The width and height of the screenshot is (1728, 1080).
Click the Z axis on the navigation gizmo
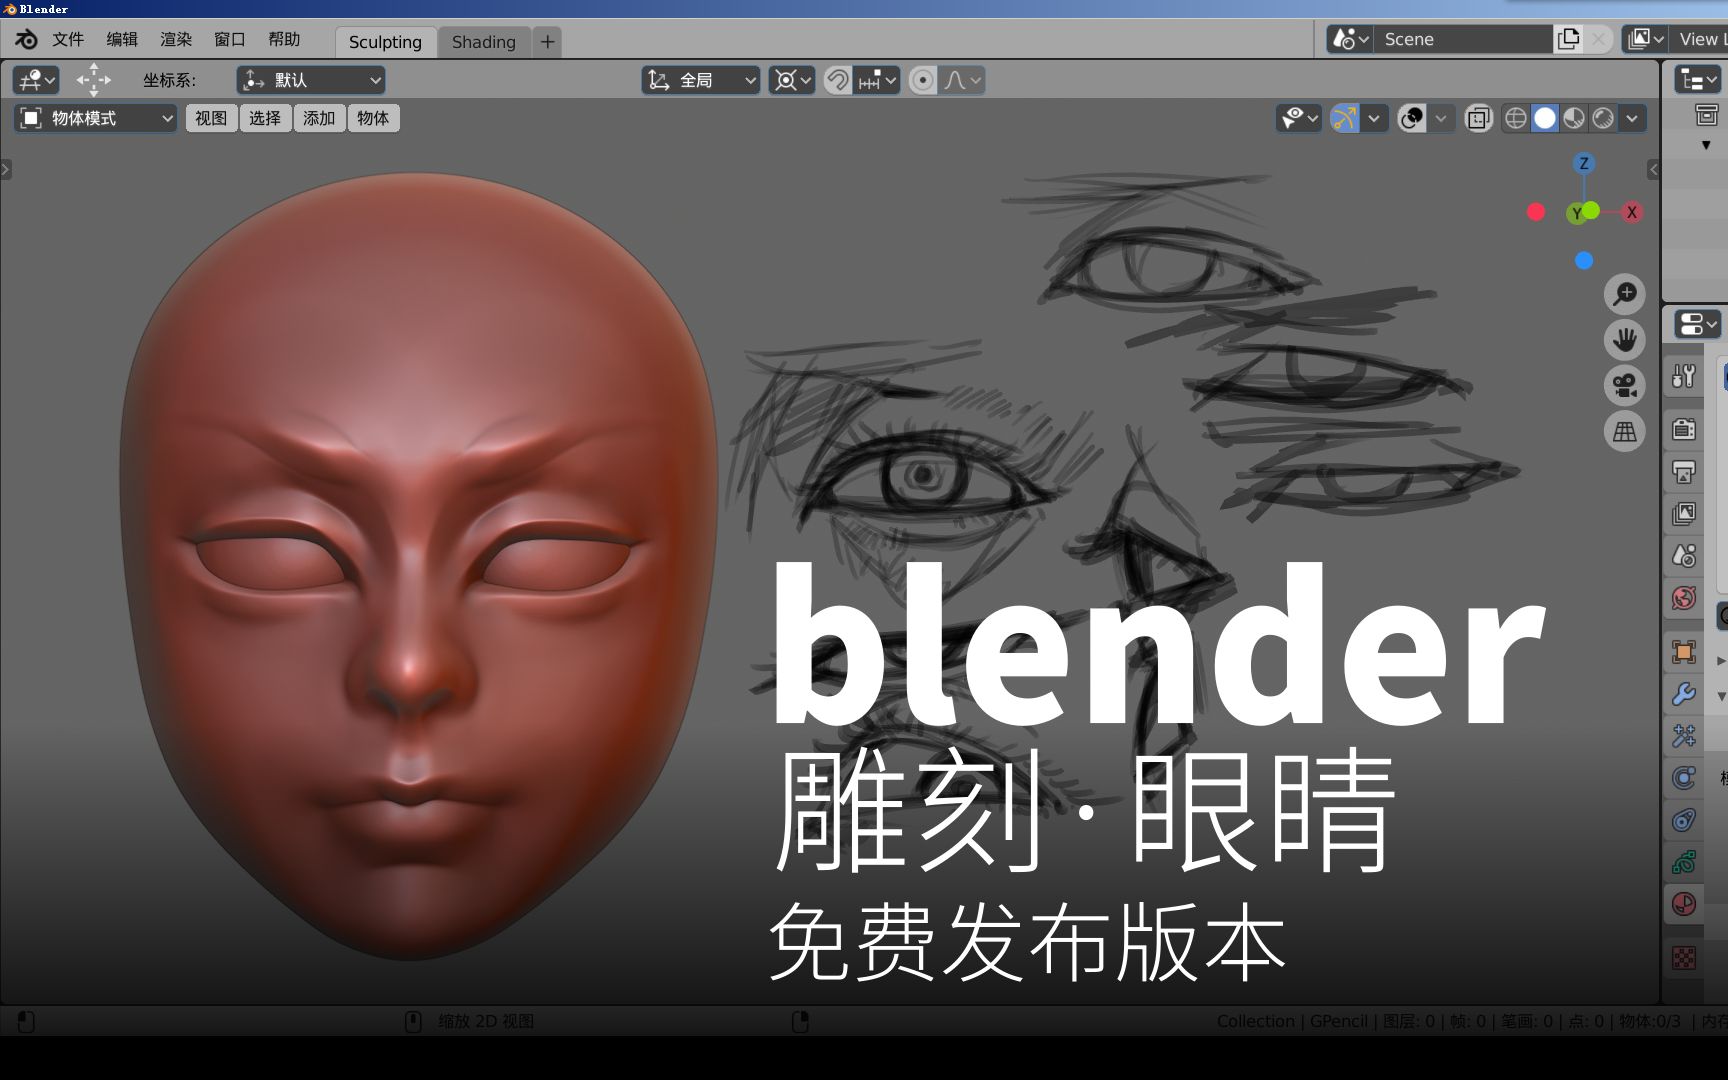pyautogui.click(x=1584, y=163)
